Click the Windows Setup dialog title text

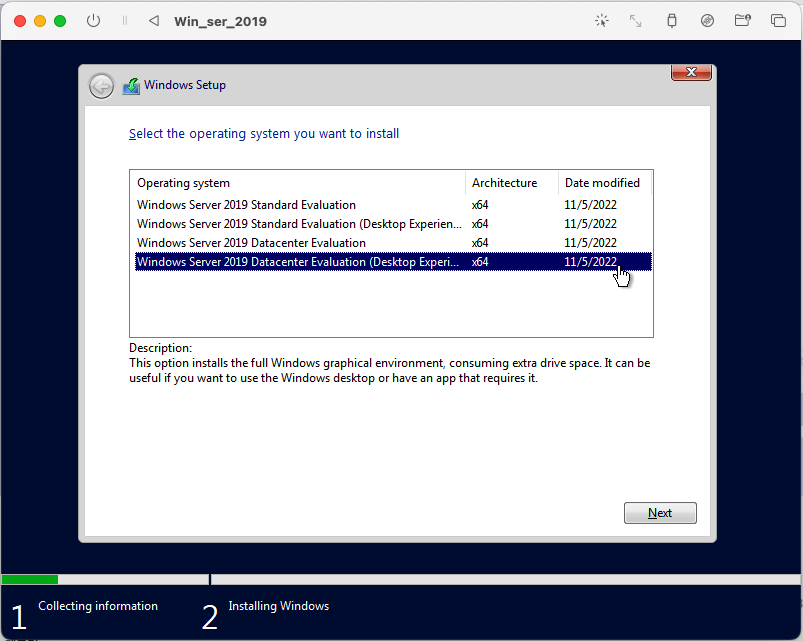185,85
